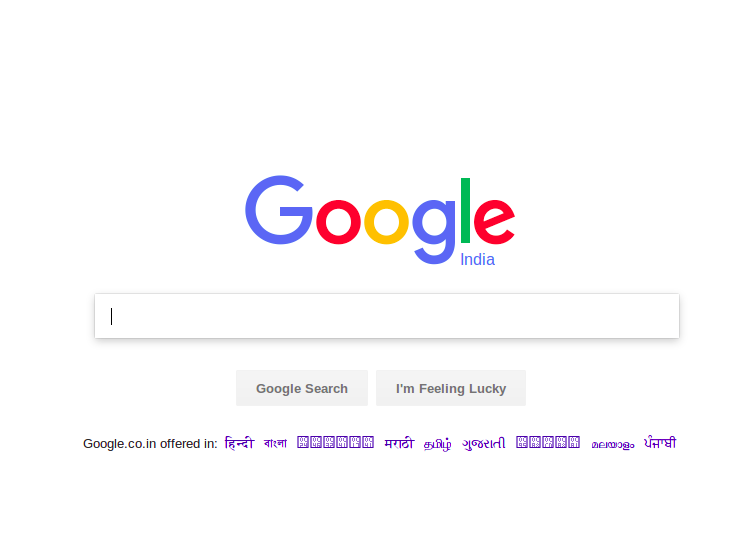Open the boxed-glyph language link after Bangla

(x=335, y=442)
